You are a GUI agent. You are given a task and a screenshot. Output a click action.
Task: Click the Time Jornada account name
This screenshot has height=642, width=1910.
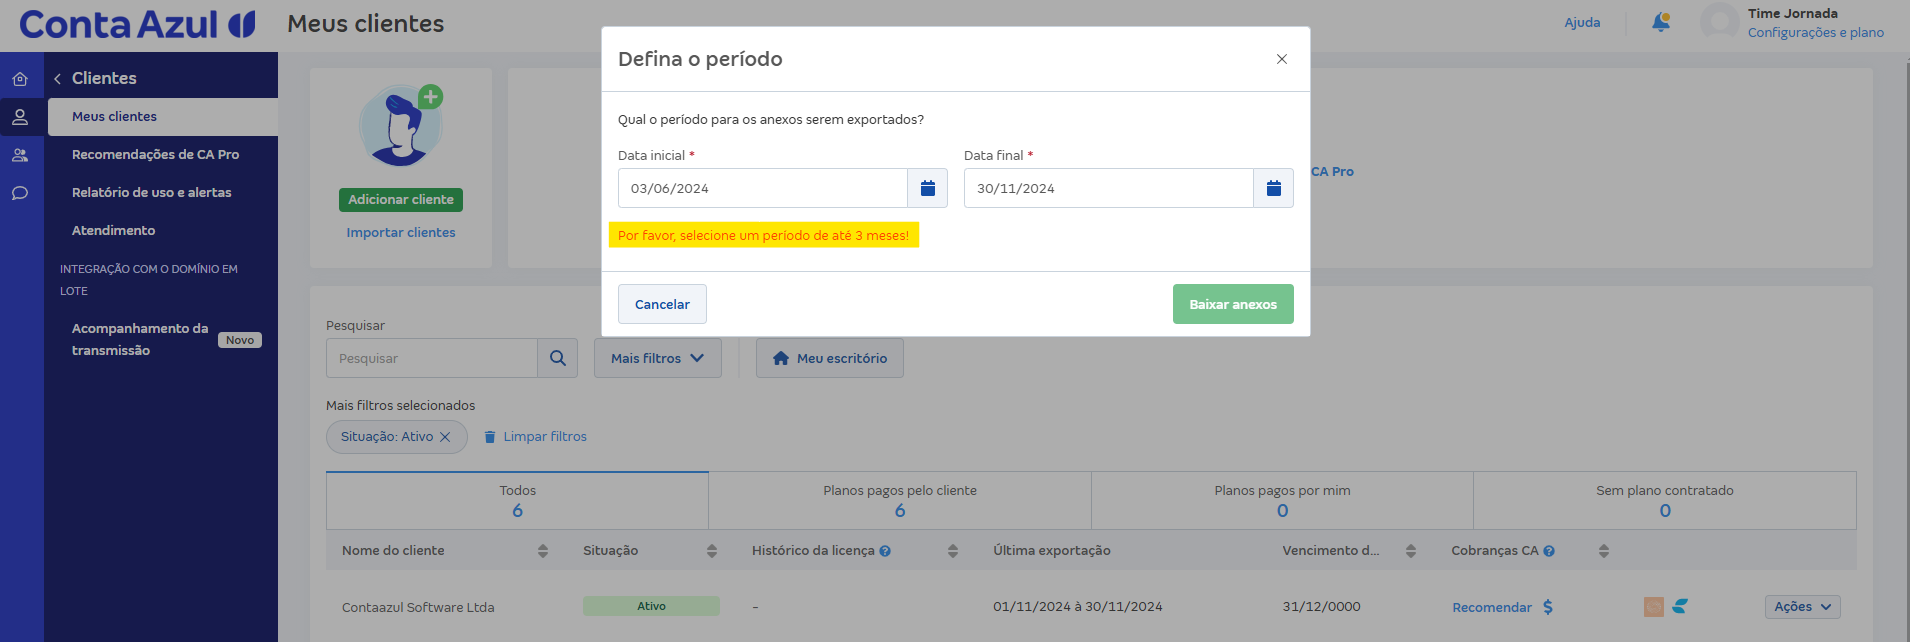pos(1793,14)
